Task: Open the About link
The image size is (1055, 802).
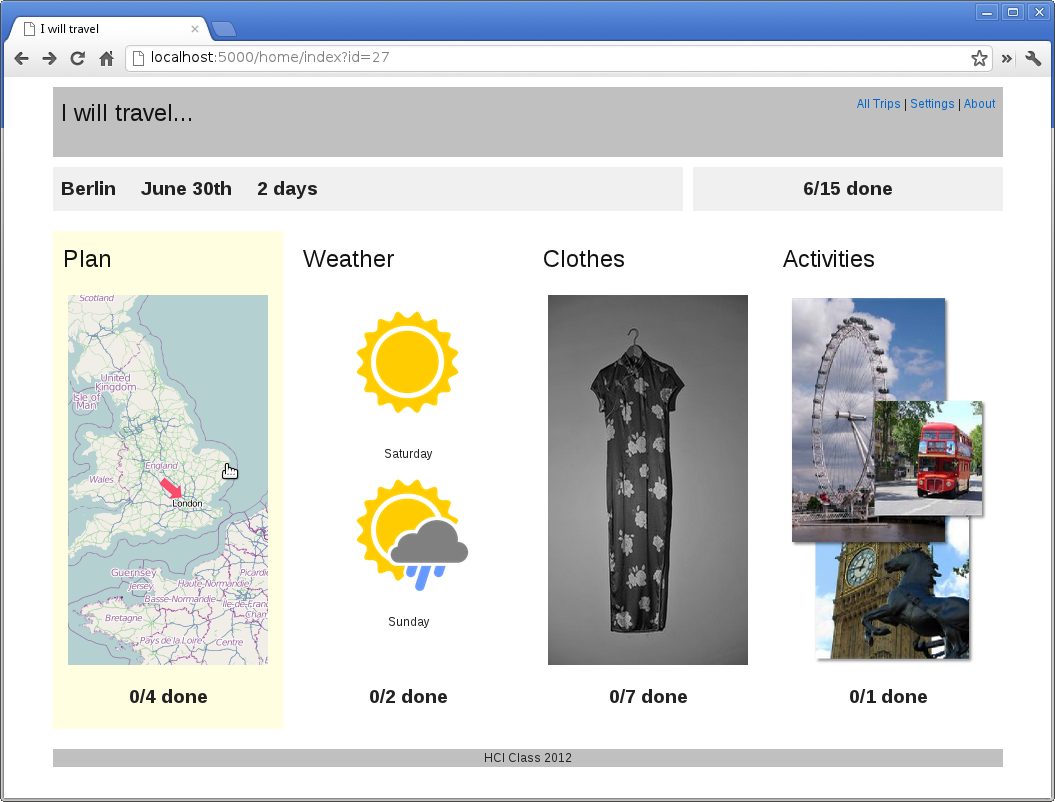Action: click(979, 104)
